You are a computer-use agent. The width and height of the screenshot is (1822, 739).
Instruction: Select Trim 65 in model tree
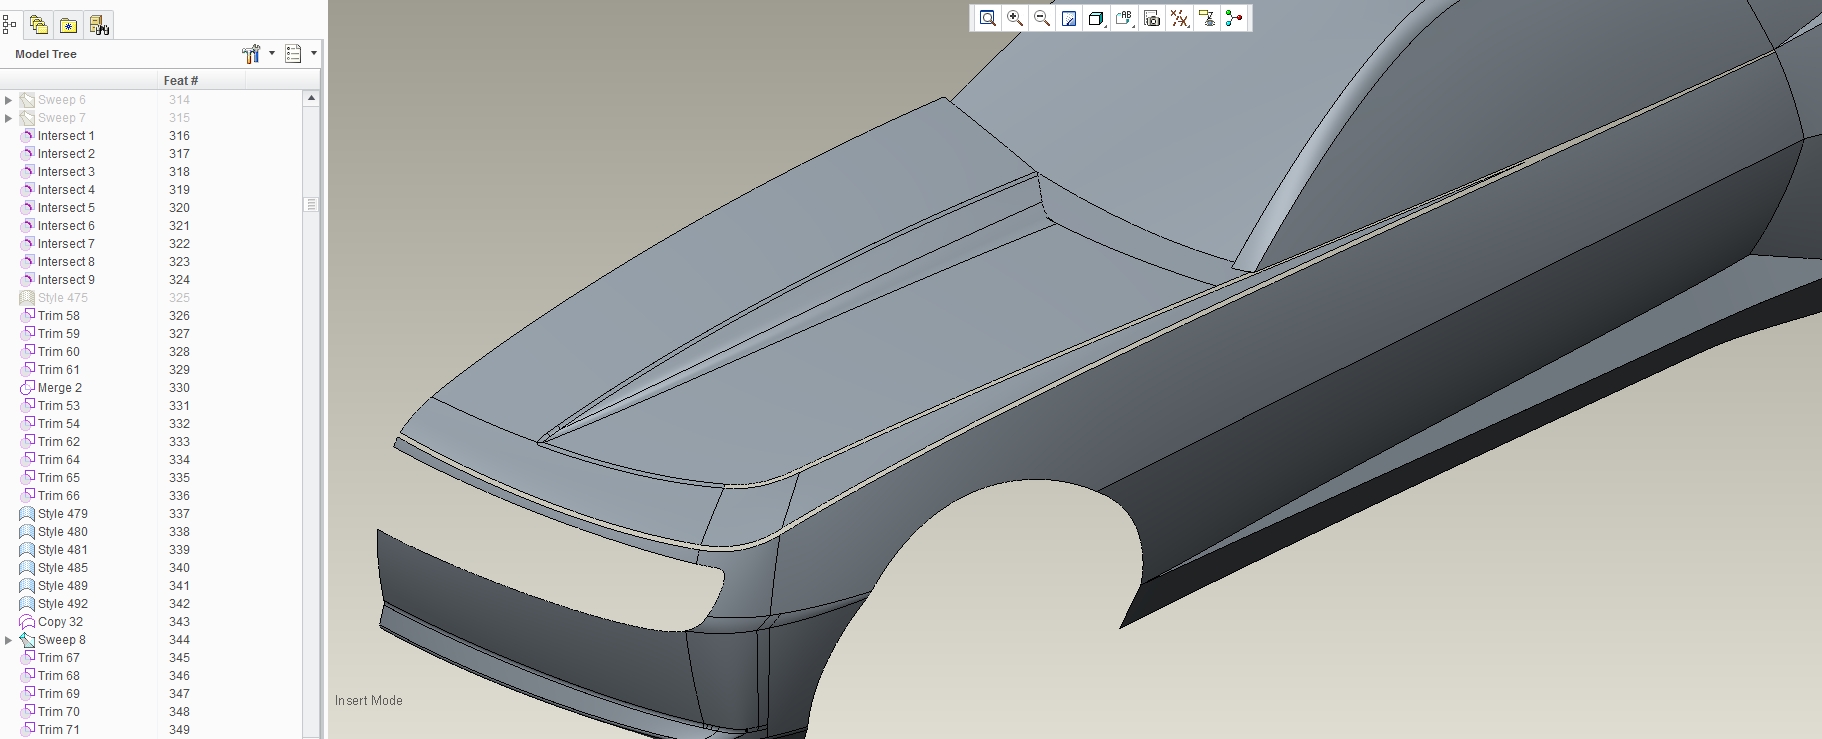(59, 478)
